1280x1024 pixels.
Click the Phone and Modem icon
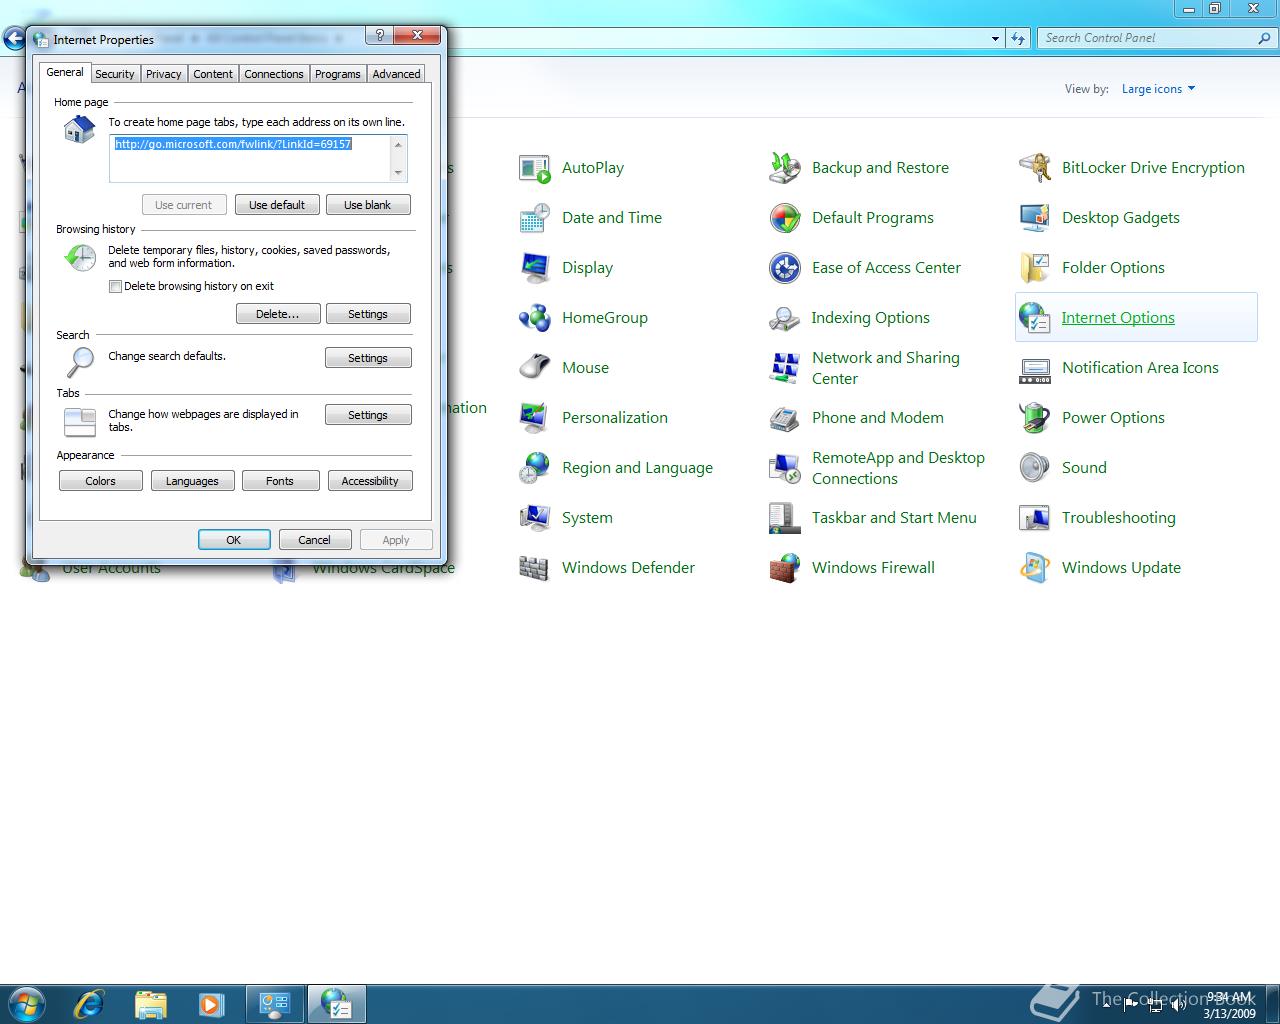785,418
